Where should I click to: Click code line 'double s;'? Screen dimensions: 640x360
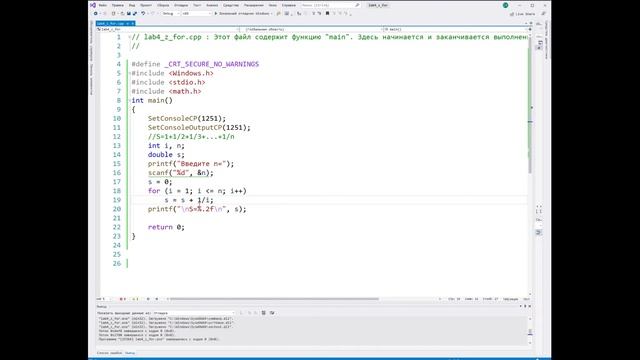166,155
